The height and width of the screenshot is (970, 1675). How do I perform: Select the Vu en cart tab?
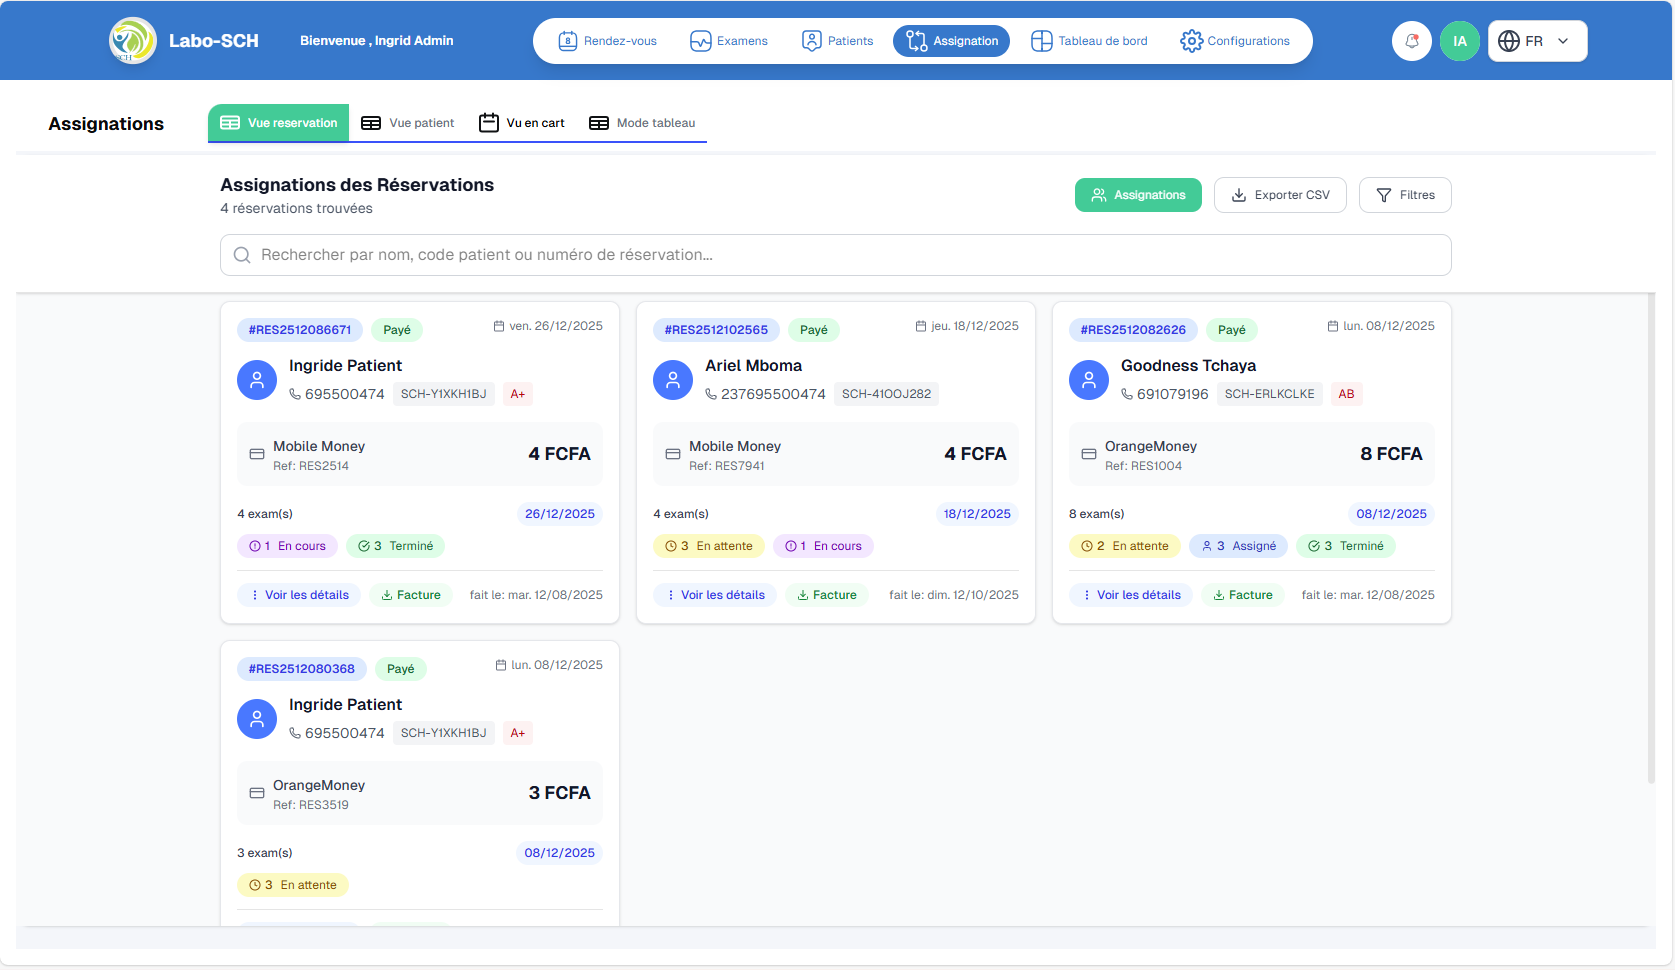point(522,123)
